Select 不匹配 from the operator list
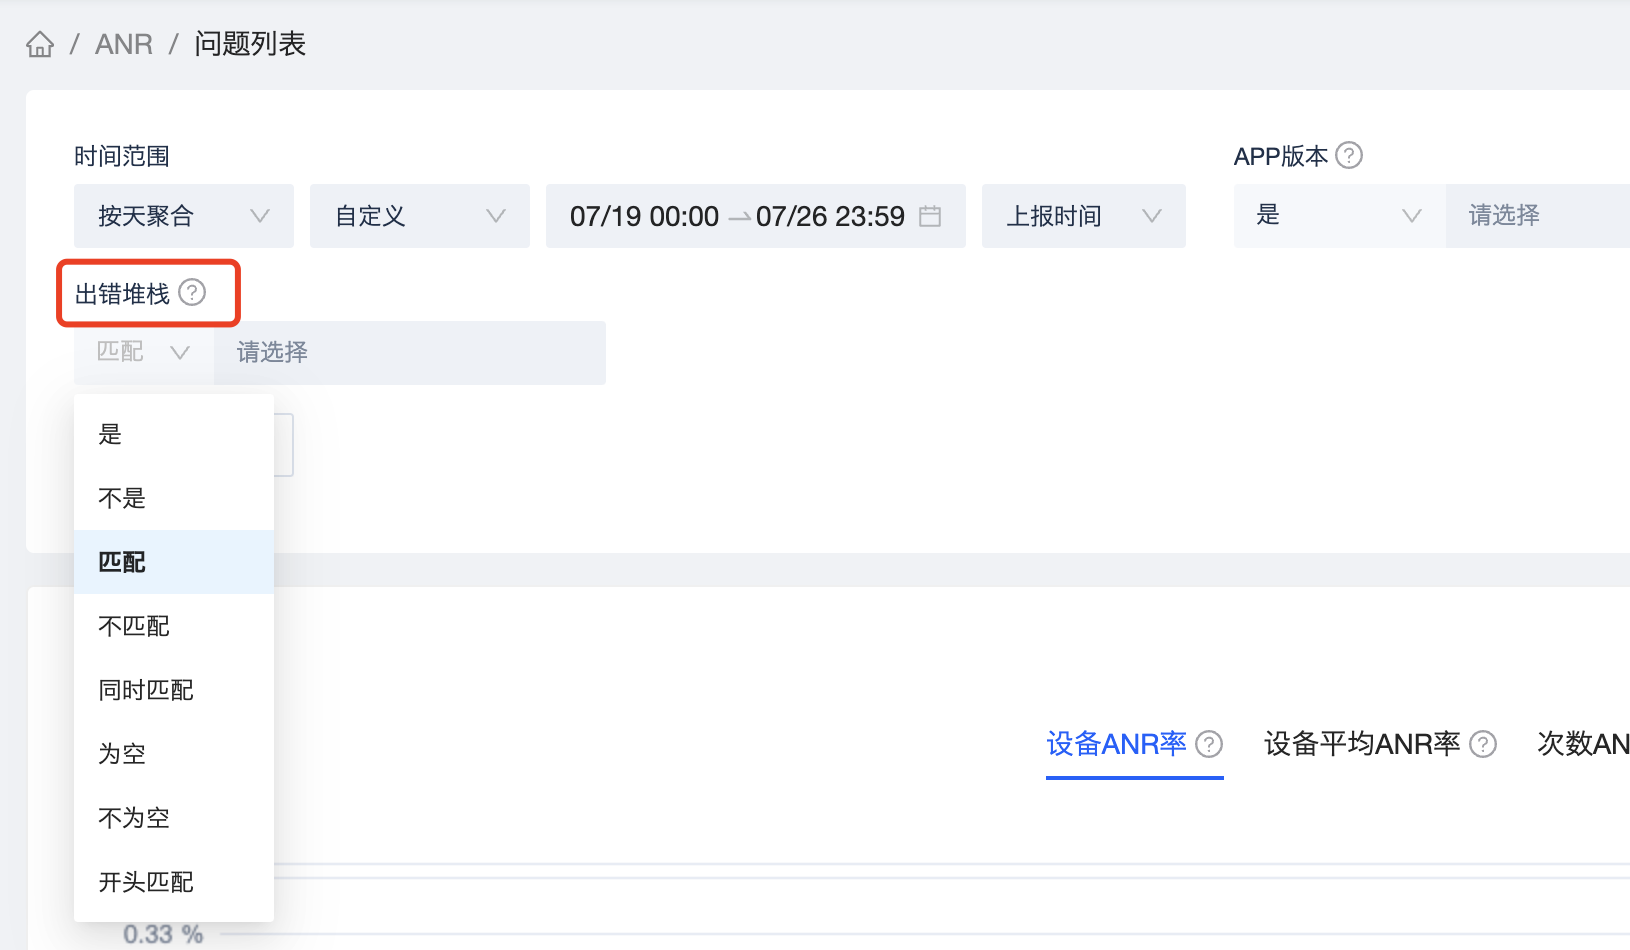The image size is (1630, 950). [174, 626]
